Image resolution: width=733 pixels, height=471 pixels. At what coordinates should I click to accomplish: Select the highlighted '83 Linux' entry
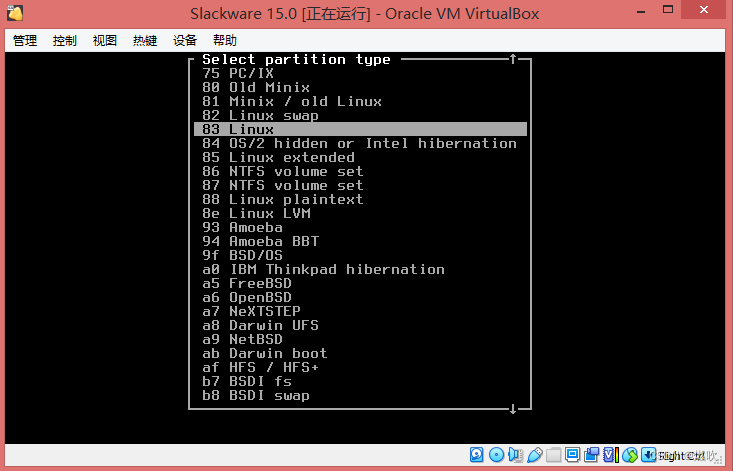[x=360, y=129]
